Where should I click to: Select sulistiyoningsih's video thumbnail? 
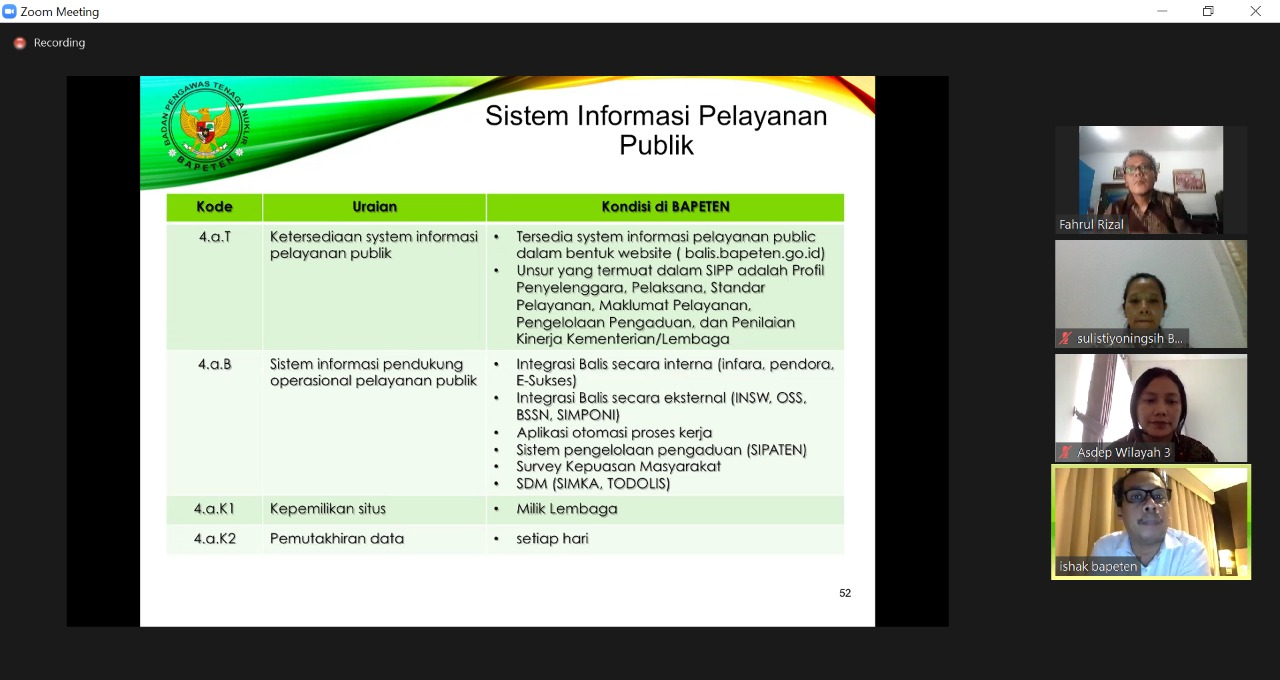coord(1151,294)
